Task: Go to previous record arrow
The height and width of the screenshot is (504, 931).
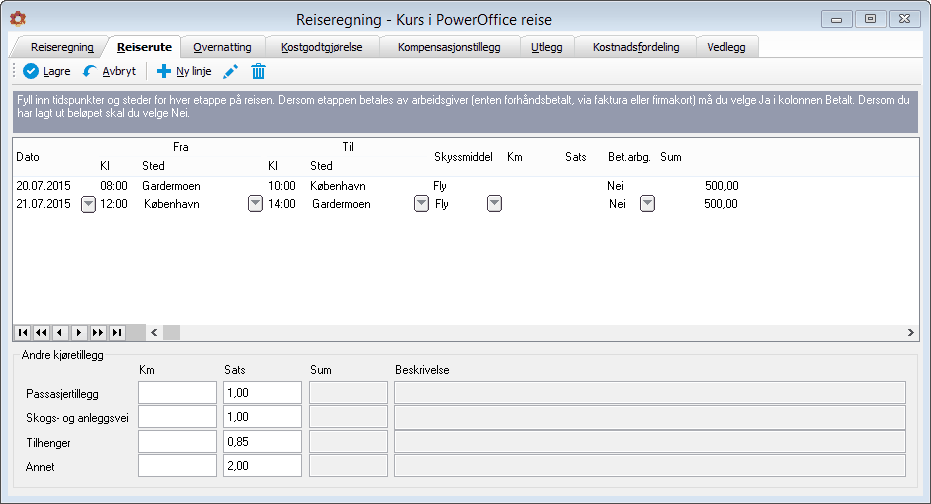Action: pos(59,332)
